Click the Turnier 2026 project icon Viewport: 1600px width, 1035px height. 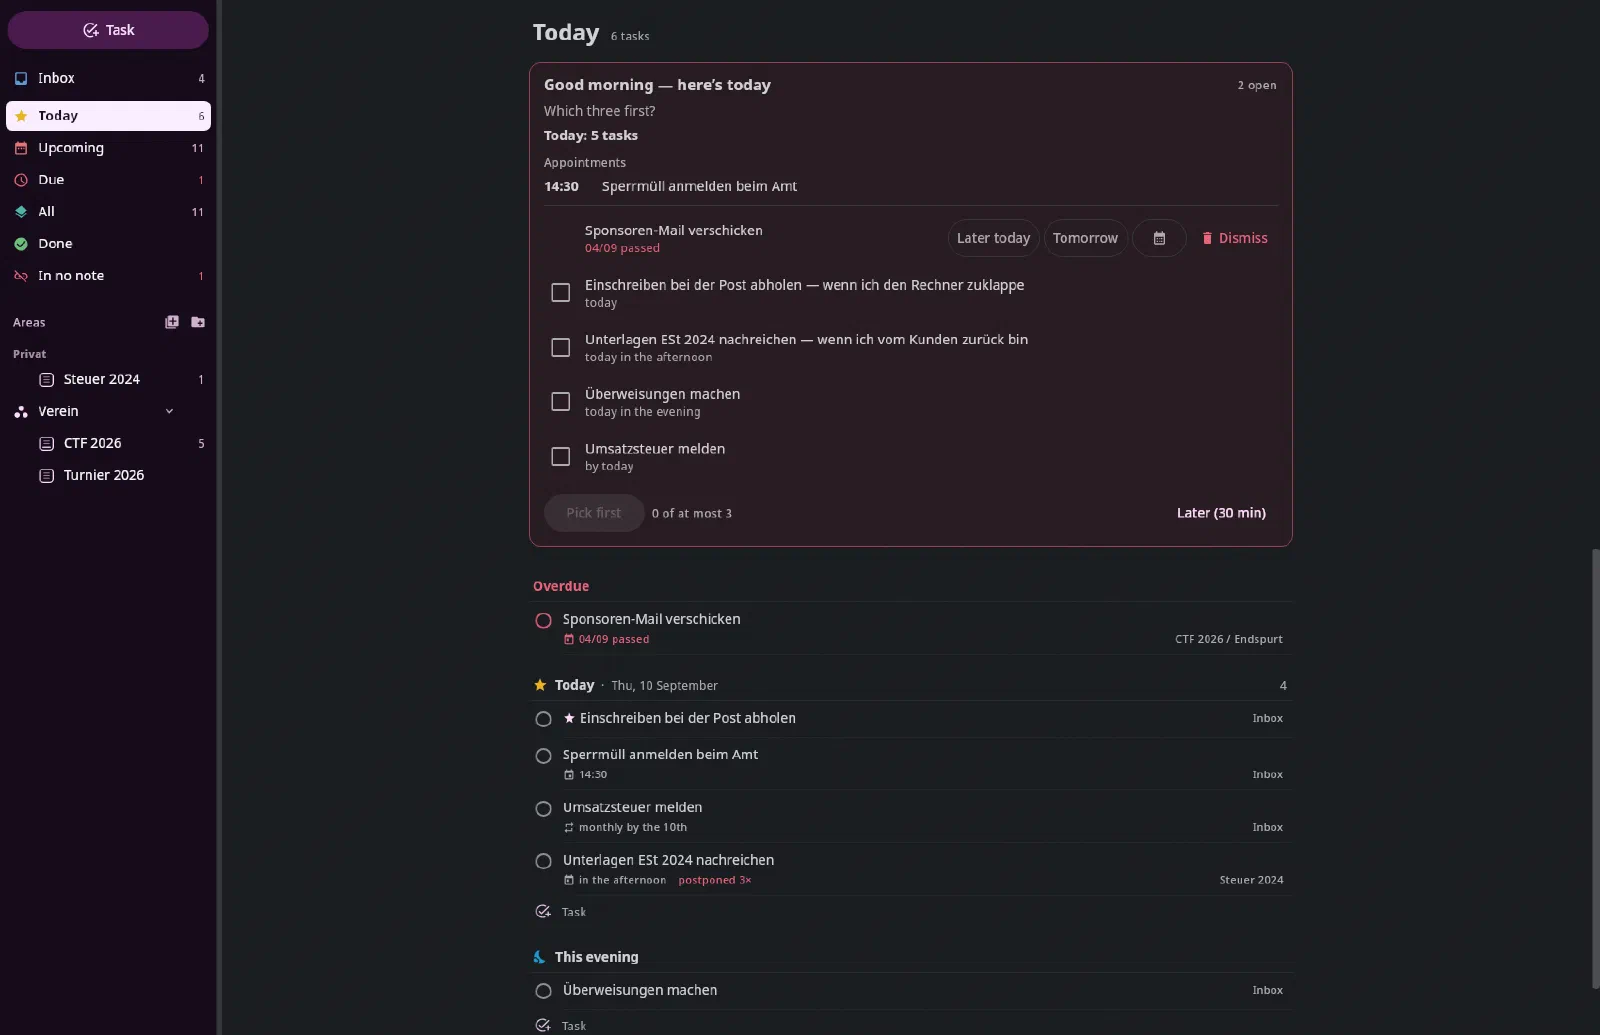[46, 476]
